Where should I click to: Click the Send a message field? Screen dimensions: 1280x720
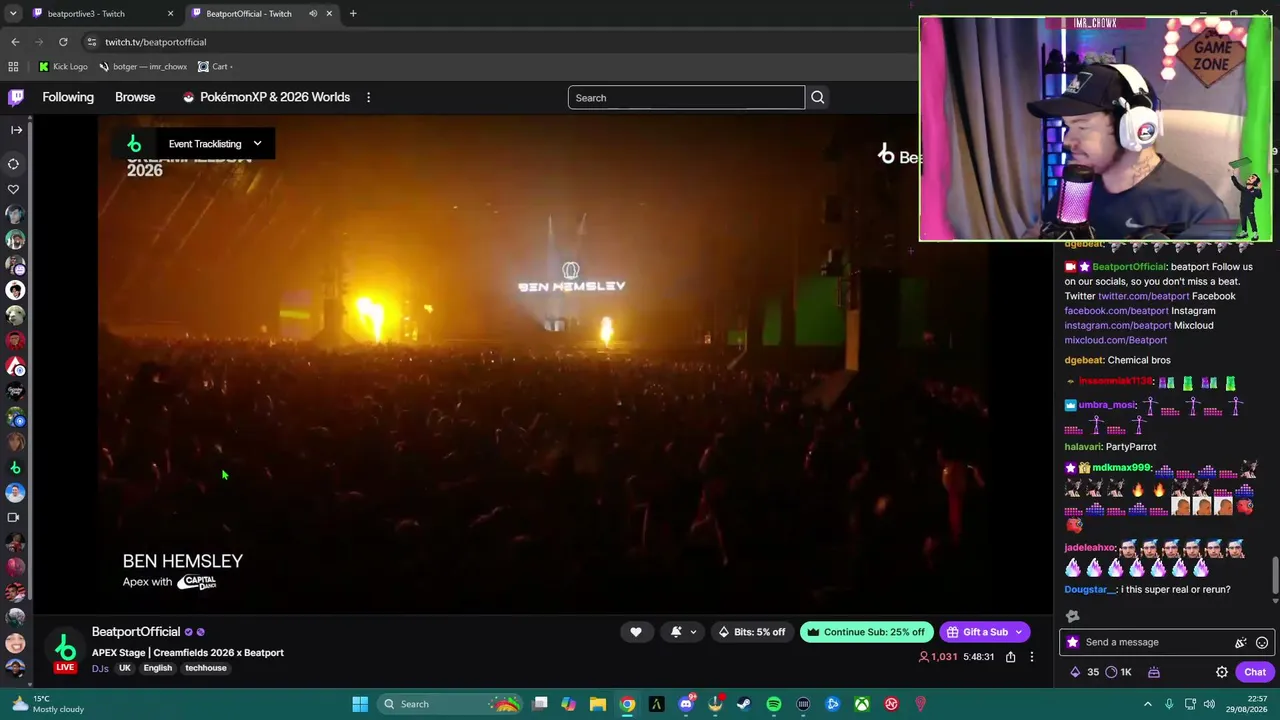pyautogui.click(x=1165, y=642)
